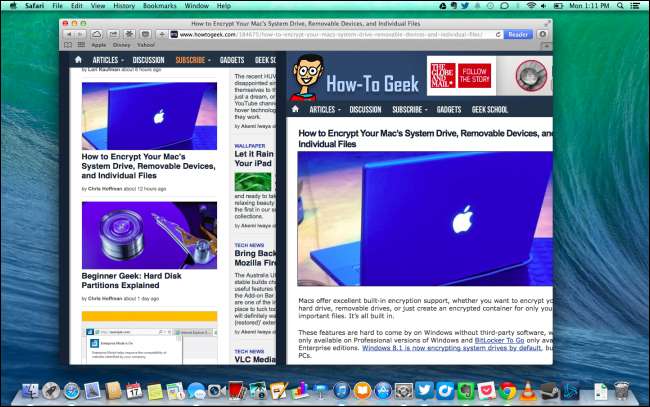Viewport: 650px width, 407px height.
Task: Open the Yahoo! bookmark in bookmarks bar
Action: [x=146, y=45]
